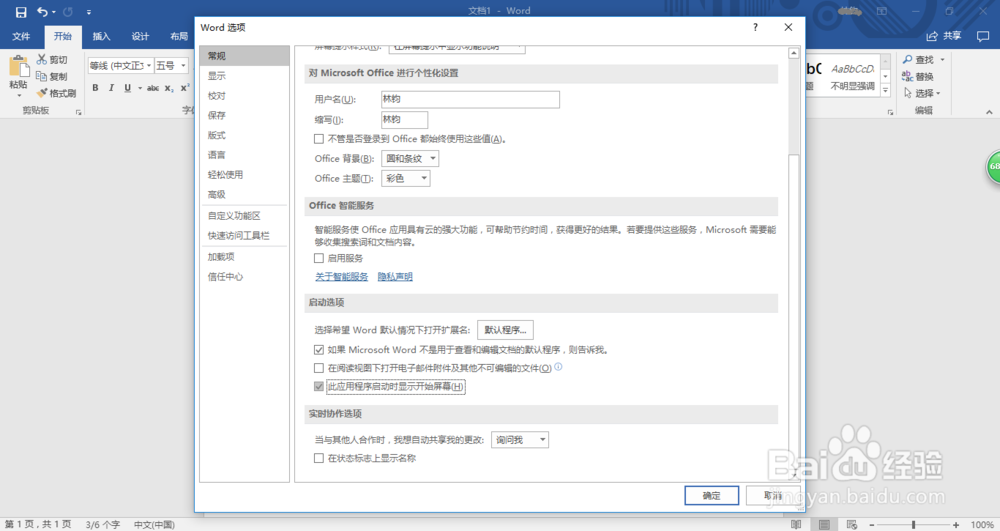Image resolution: width=1000 pixels, height=531 pixels.
Task: Toggle '此应用程序启动时显示开始屏幕' checkbox
Action: [x=319, y=386]
